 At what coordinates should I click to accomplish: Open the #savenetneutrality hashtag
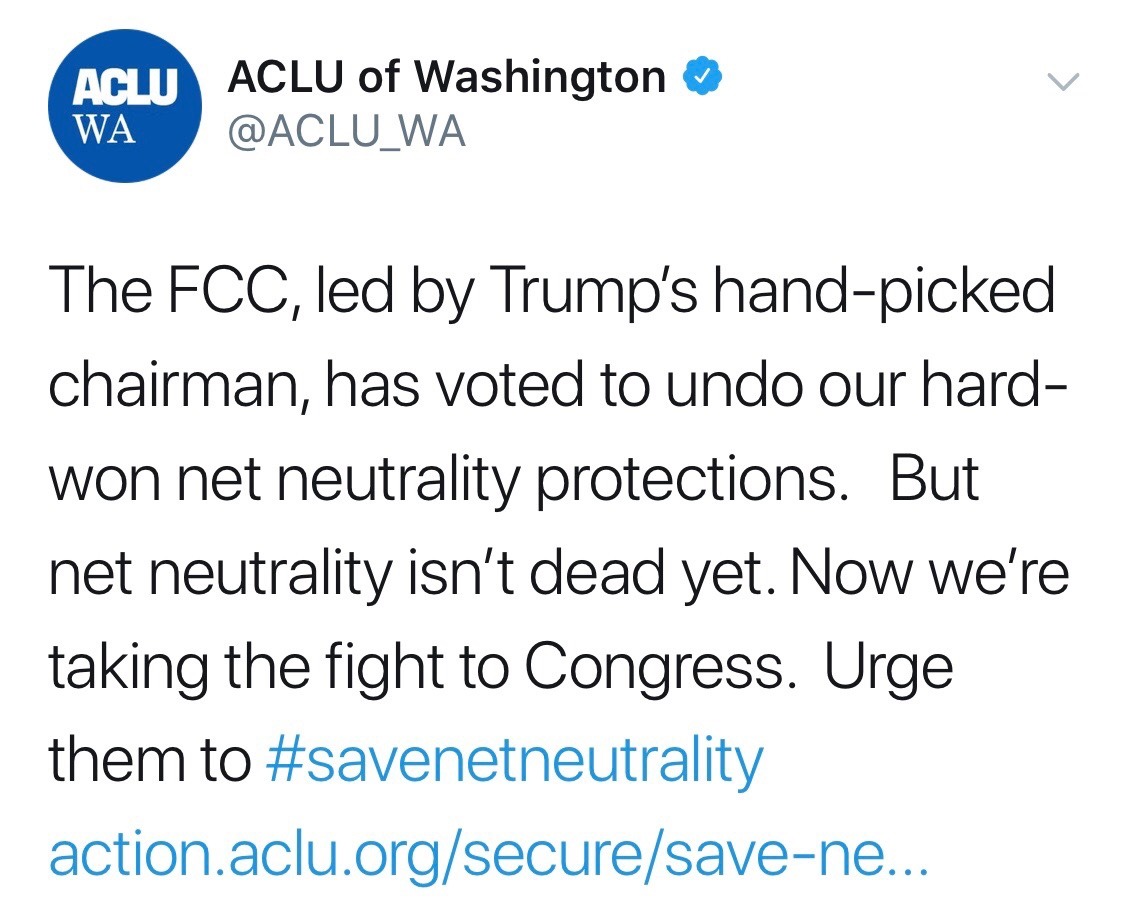pyautogui.click(x=516, y=762)
